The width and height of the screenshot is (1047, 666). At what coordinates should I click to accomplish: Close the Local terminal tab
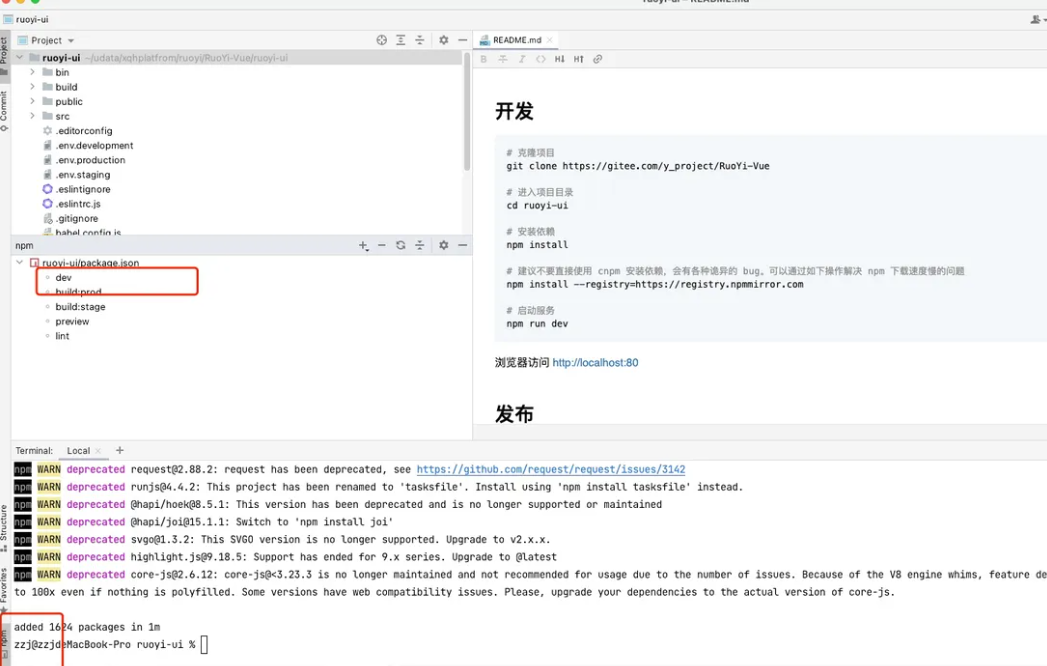tap(98, 451)
